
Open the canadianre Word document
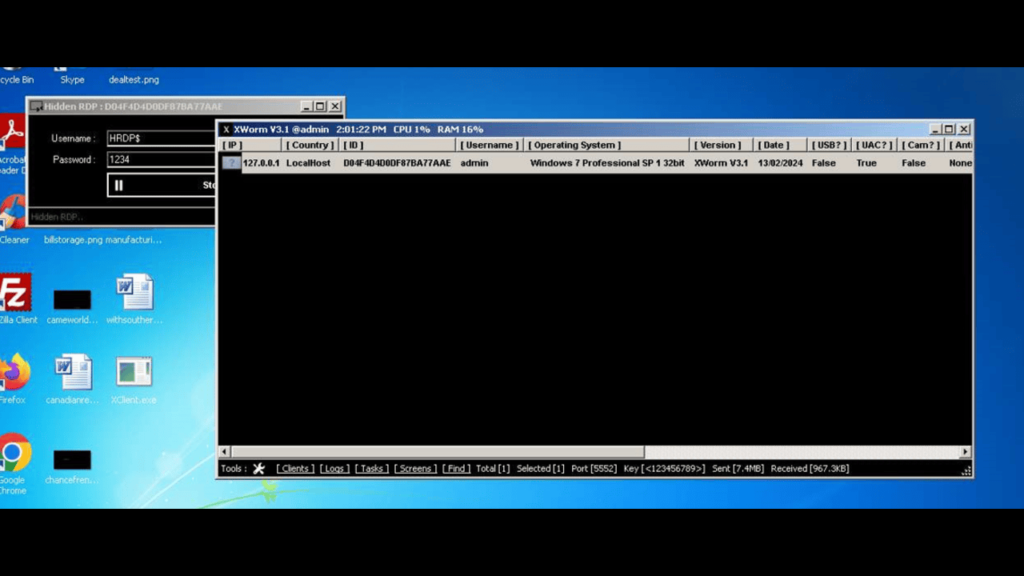72,379
